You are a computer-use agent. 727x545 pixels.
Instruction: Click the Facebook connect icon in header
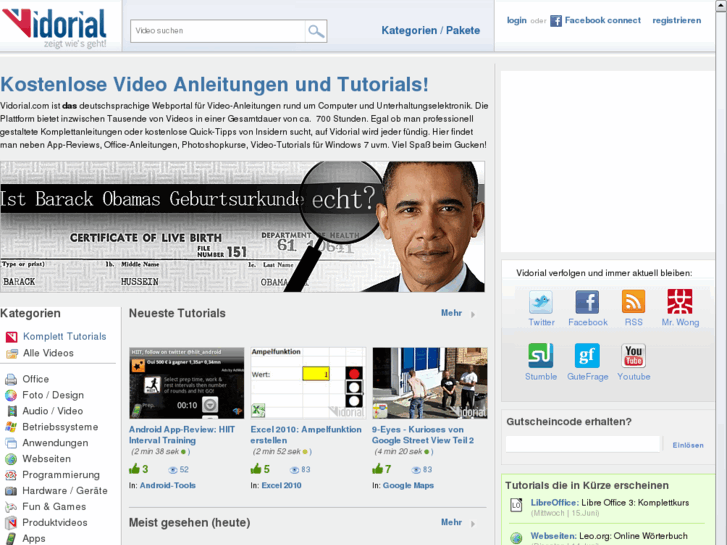(x=556, y=21)
